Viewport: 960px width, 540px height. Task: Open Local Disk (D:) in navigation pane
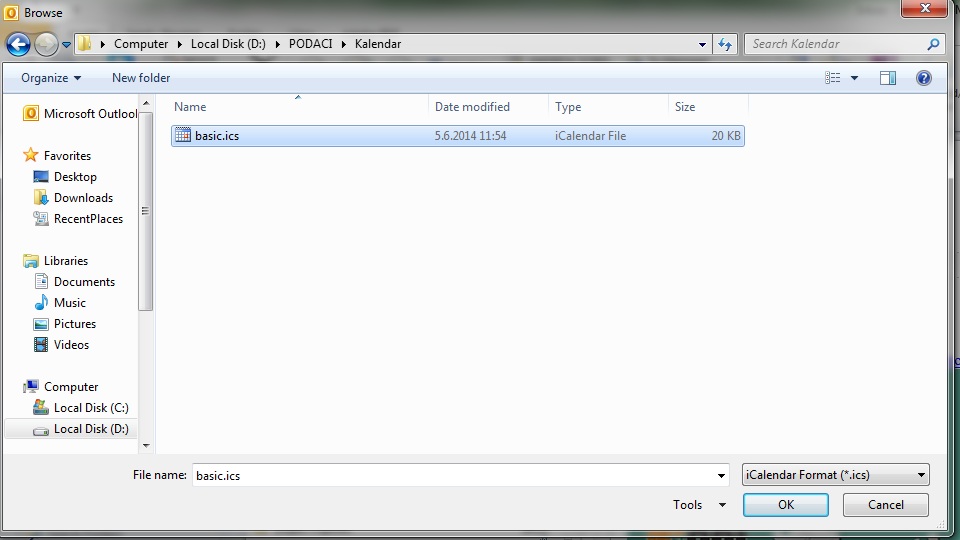pyautogui.click(x=91, y=429)
